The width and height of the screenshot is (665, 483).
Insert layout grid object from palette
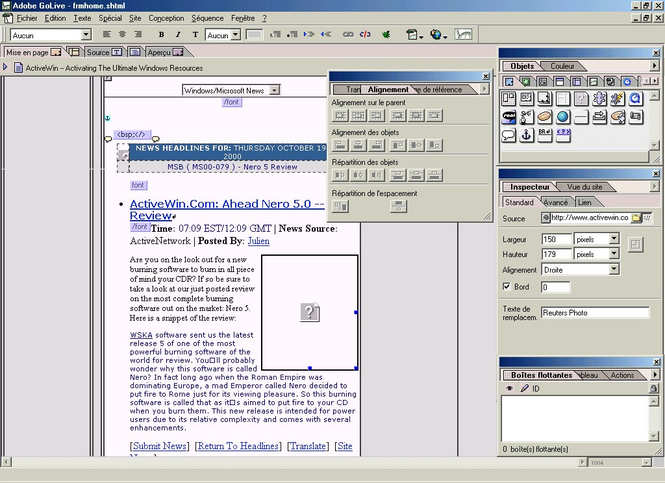click(x=509, y=99)
